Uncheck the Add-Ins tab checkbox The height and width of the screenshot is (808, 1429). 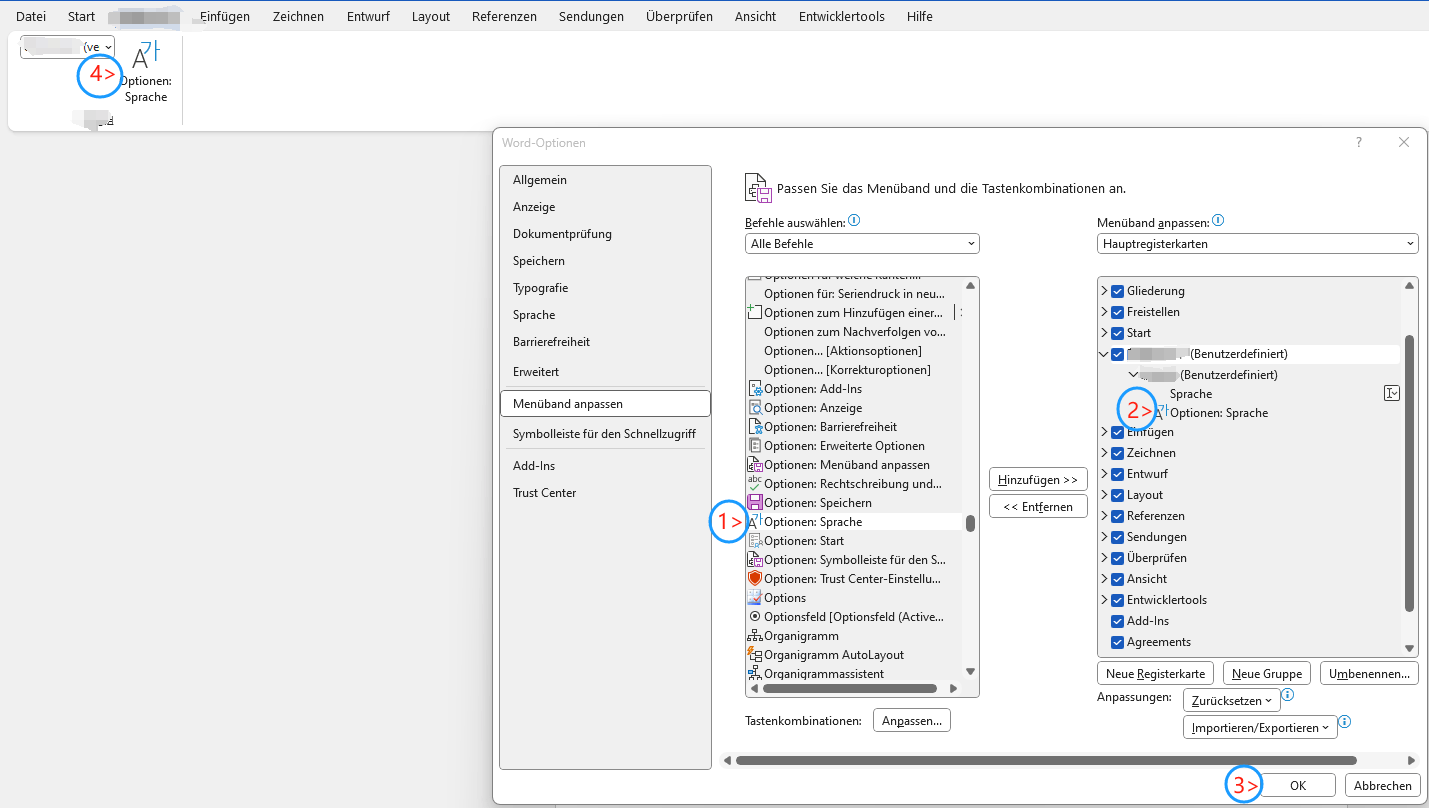(x=1118, y=621)
